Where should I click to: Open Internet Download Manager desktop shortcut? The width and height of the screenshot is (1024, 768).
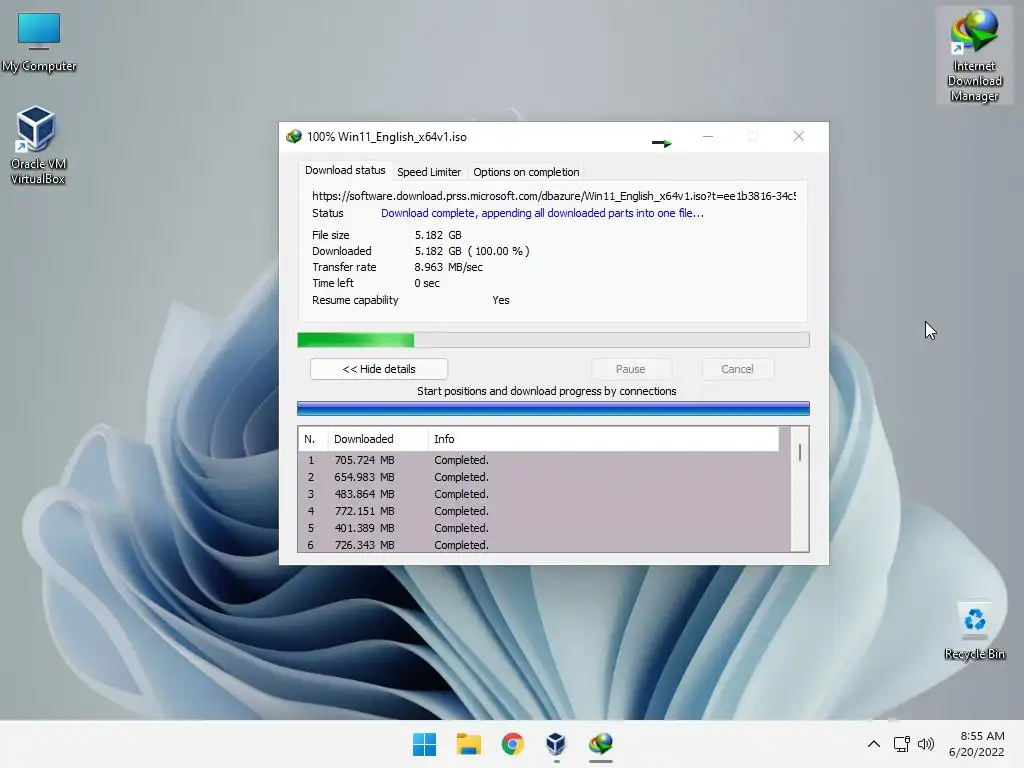974,56
